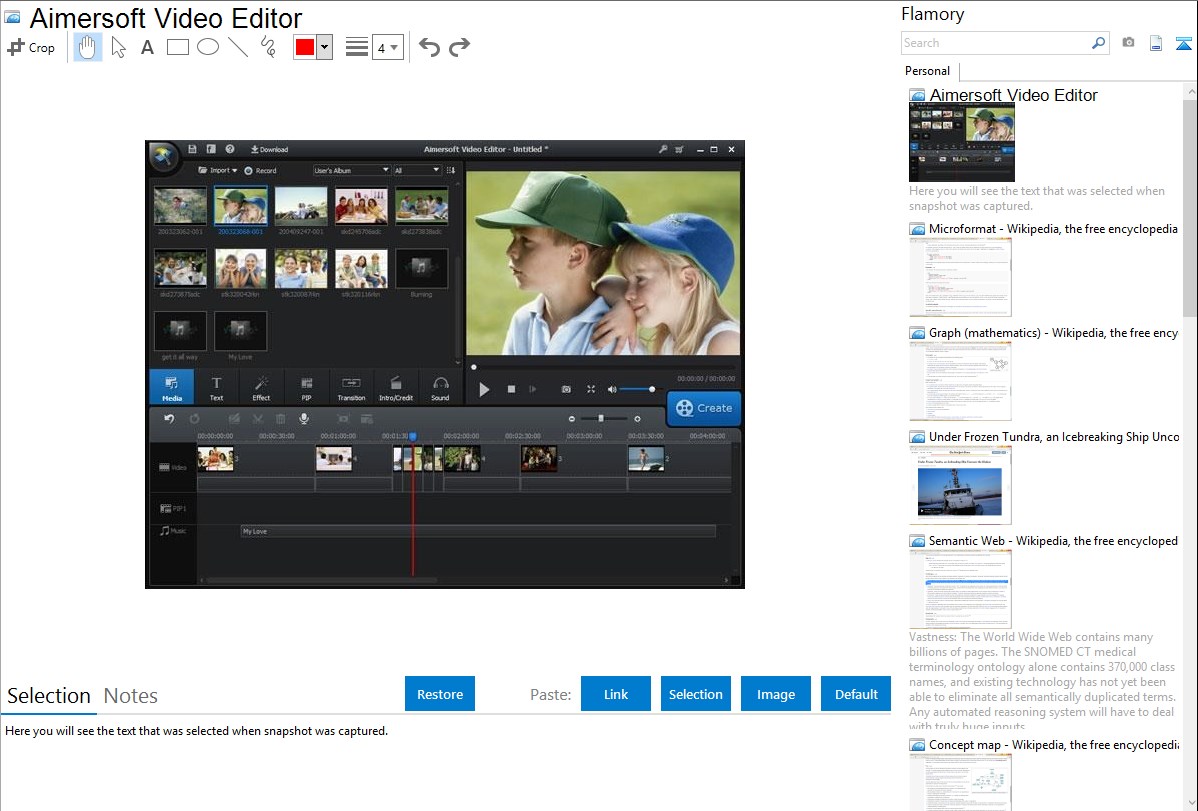
Task: Pick the ellipse shape tool
Action: click(x=207, y=47)
